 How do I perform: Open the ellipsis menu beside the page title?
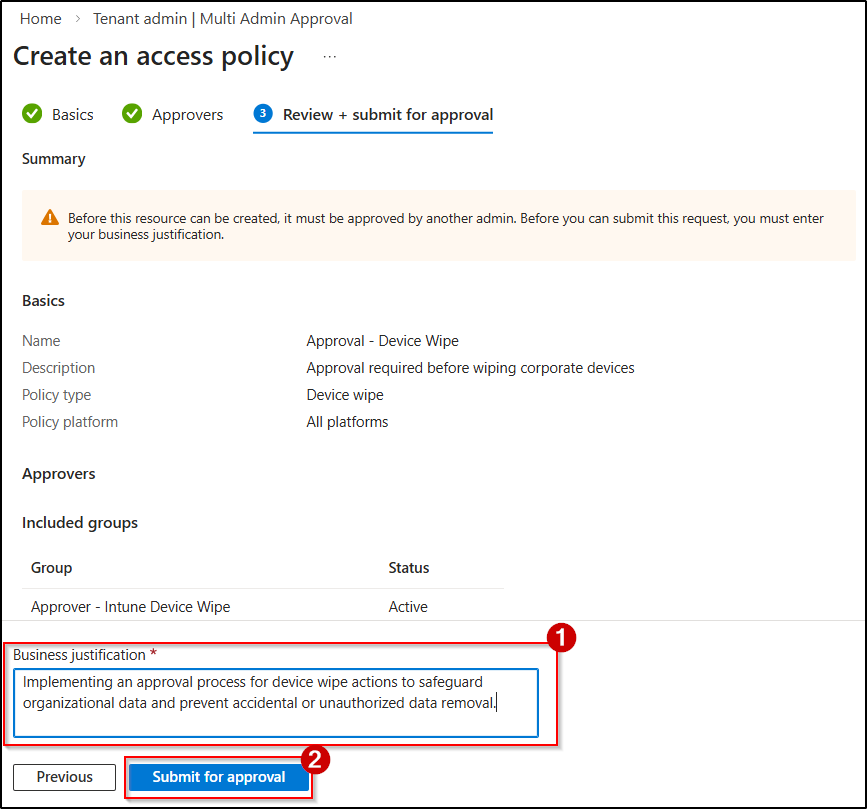[x=331, y=55]
